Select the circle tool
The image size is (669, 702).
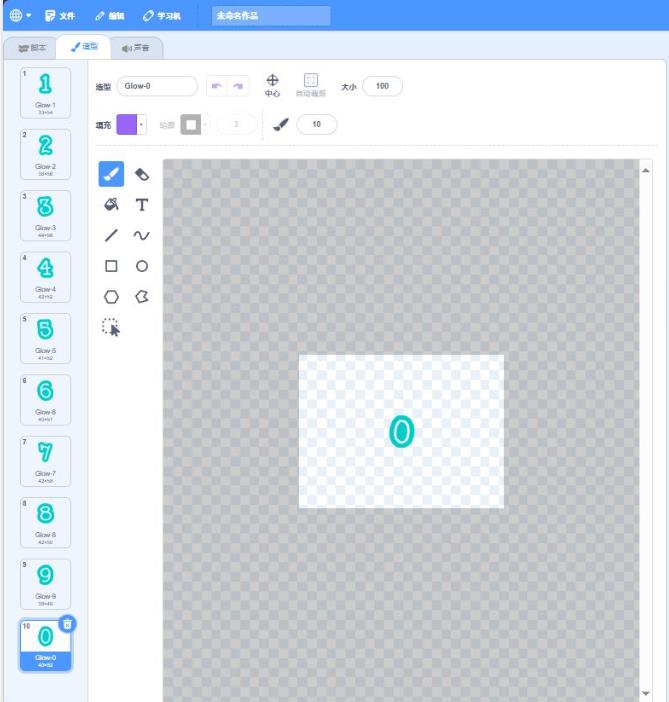click(142, 266)
